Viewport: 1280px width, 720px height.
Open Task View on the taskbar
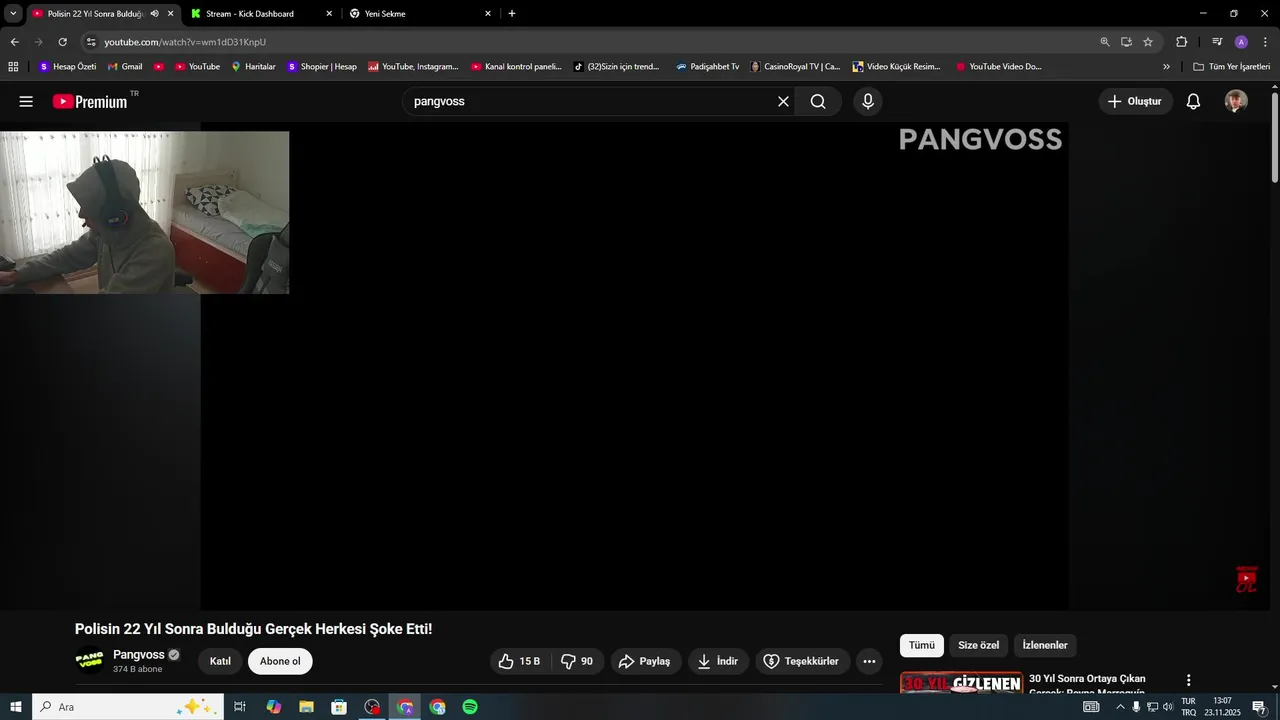pyautogui.click(x=240, y=707)
